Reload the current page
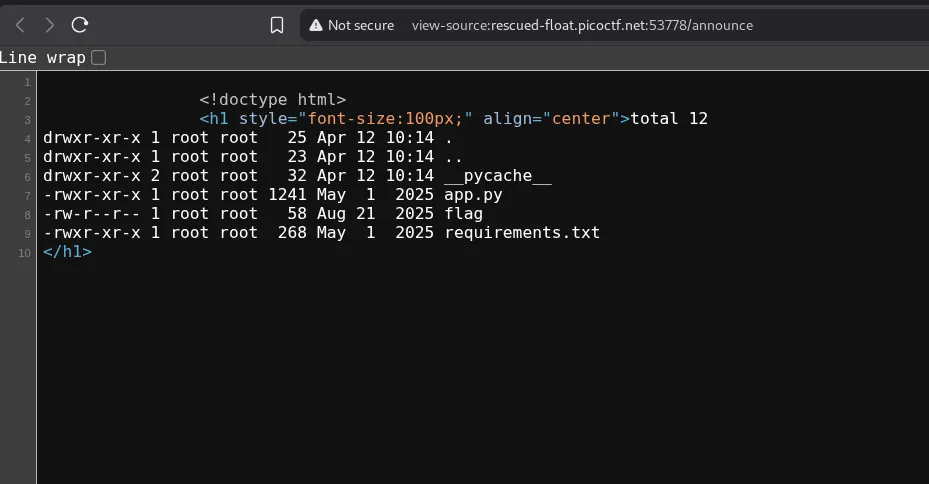Screen dimensions: 929x484 point(79,25)
